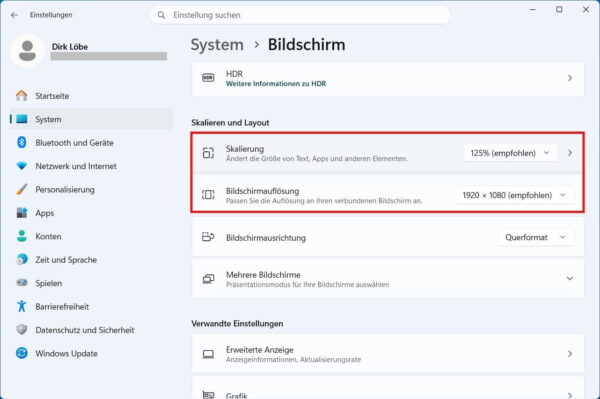Click the back arrow next to Einstellungen
Screen dimensions: 600x399
click(x=15, y=15)
